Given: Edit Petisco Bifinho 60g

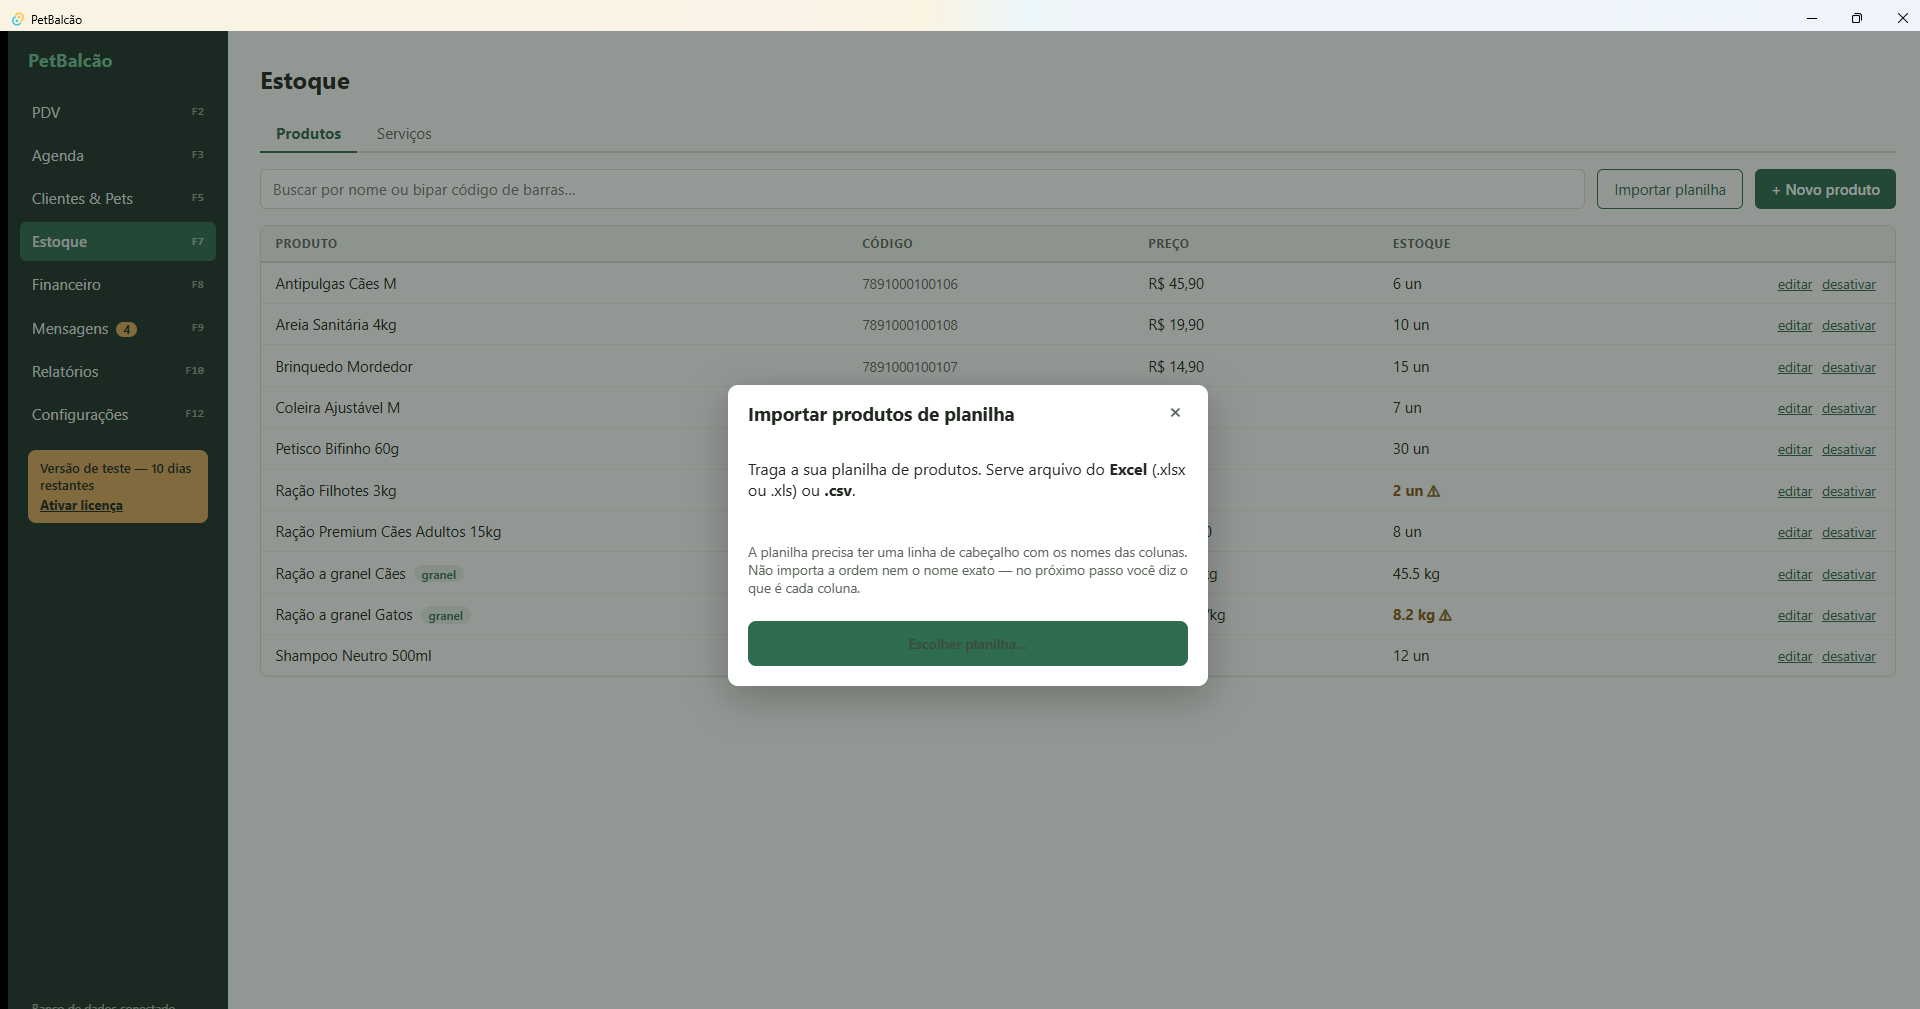Looking at the screenshot, I should point(1795,450).
